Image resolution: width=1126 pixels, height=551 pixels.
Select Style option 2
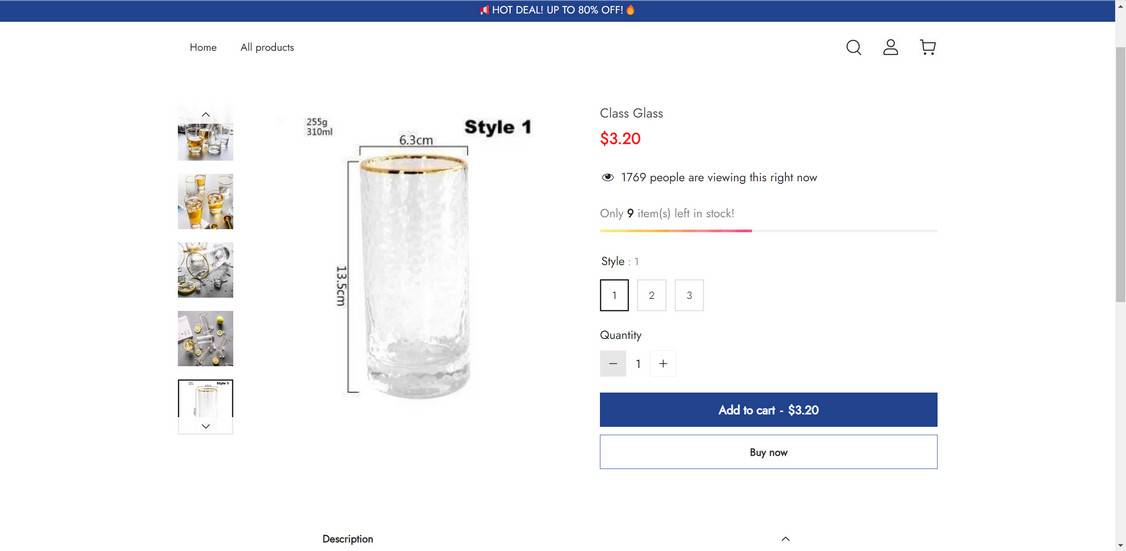click(x=651, y=295)
